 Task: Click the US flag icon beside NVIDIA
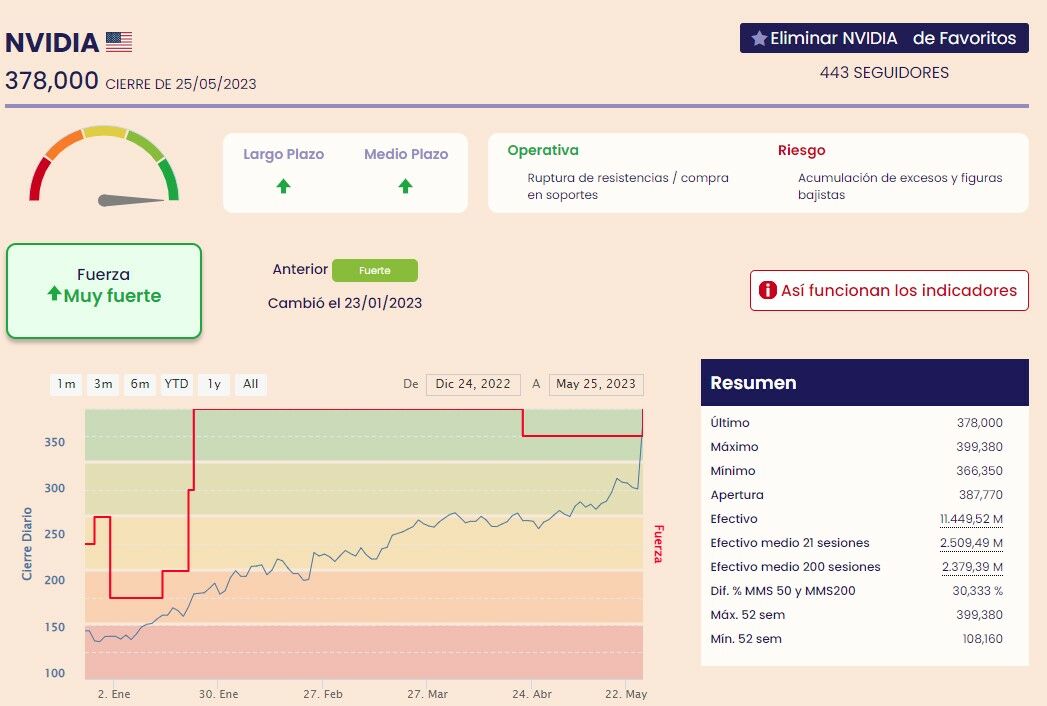(x=119, y=42)
